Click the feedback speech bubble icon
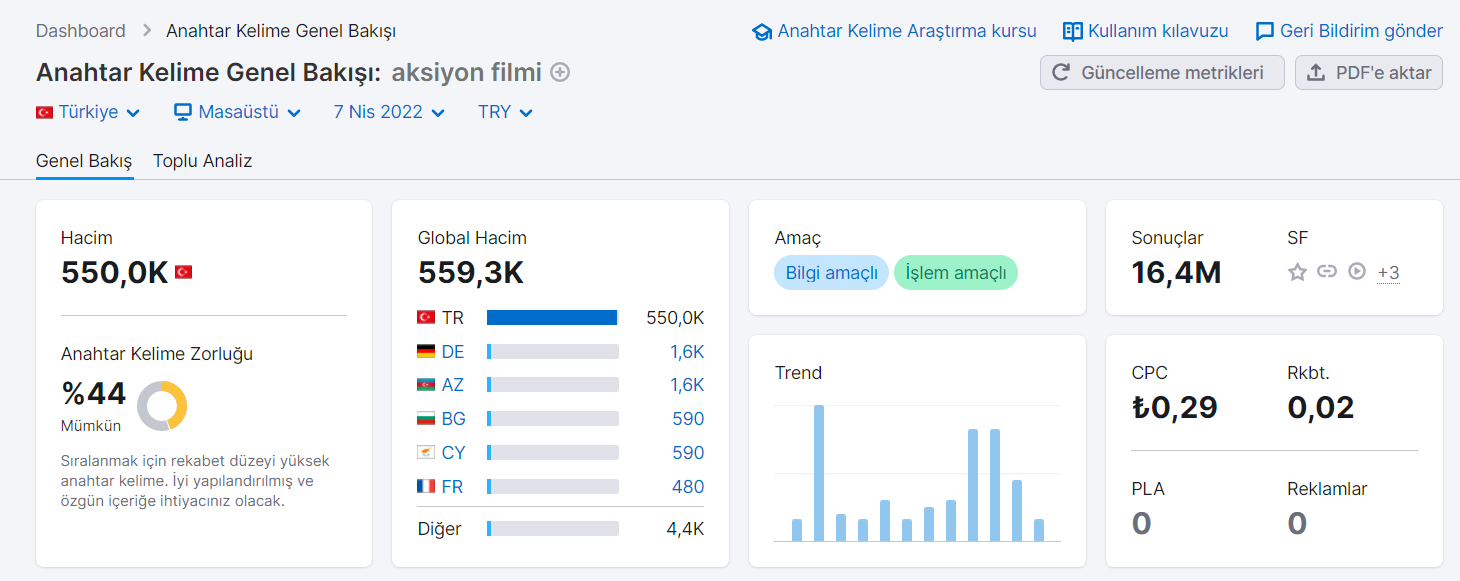Image resolution: width=1460 pixels, height=581 pixels. click(x=1265, y=32)
